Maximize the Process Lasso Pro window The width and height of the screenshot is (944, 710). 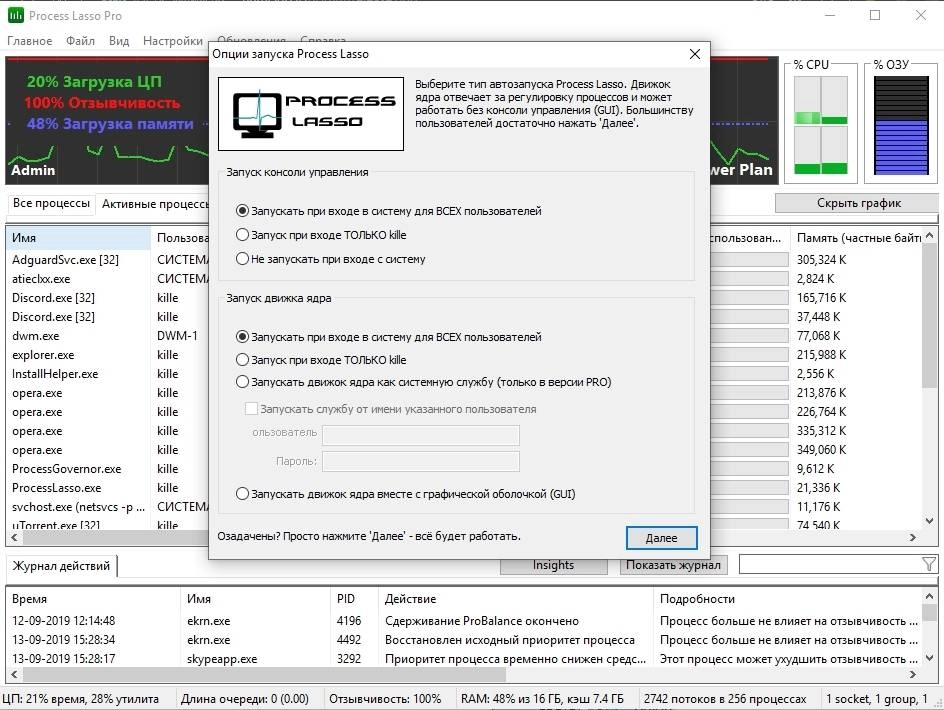click(x=875, y=15)
